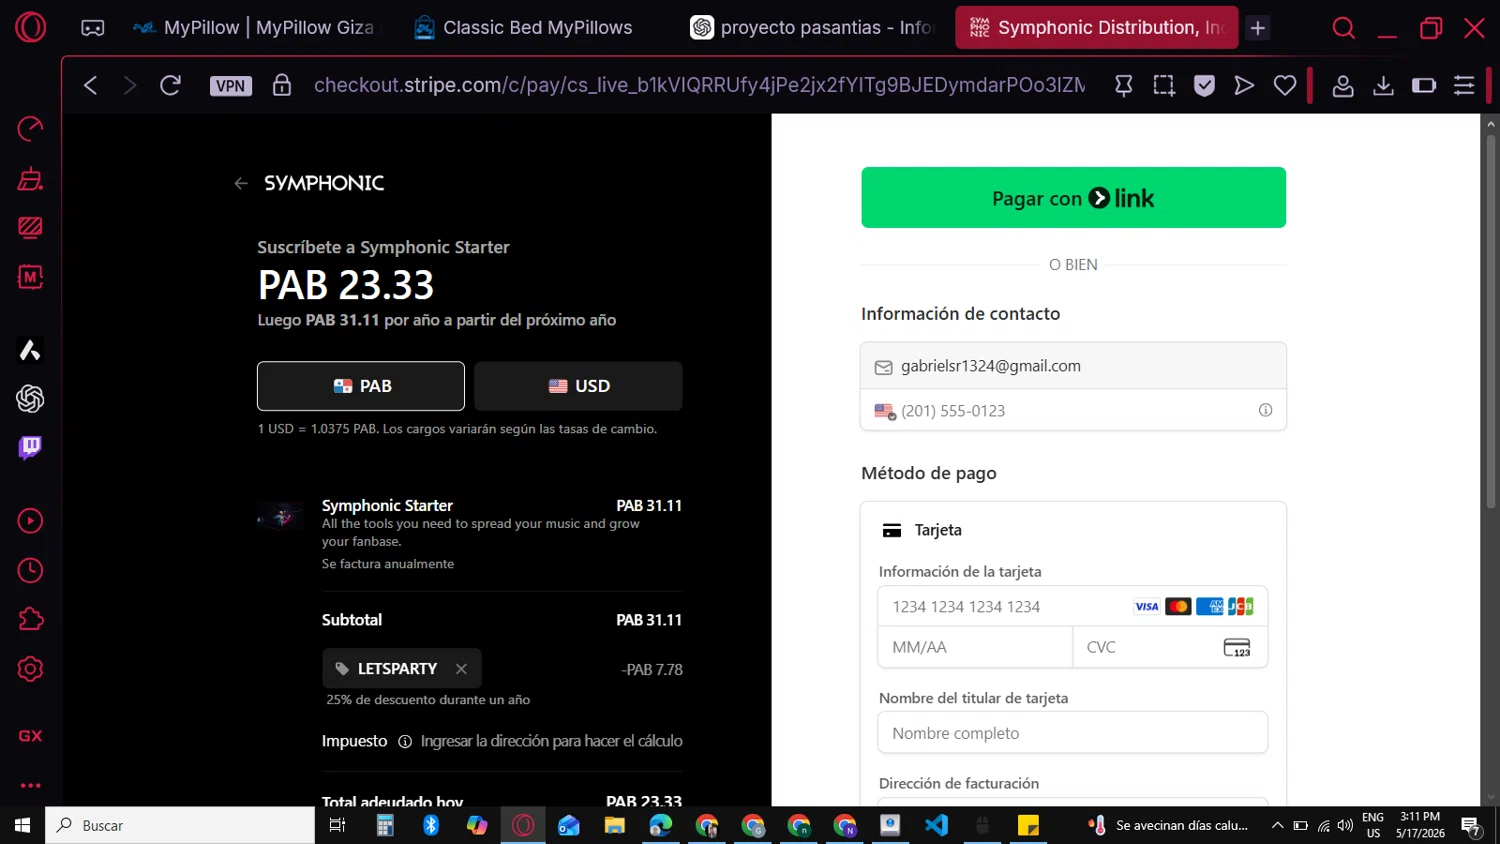Screen dimensions: 1500x844
Task: Focus the MM/AA expiry field
Action: pyautogui.click(x=975, y=647)
